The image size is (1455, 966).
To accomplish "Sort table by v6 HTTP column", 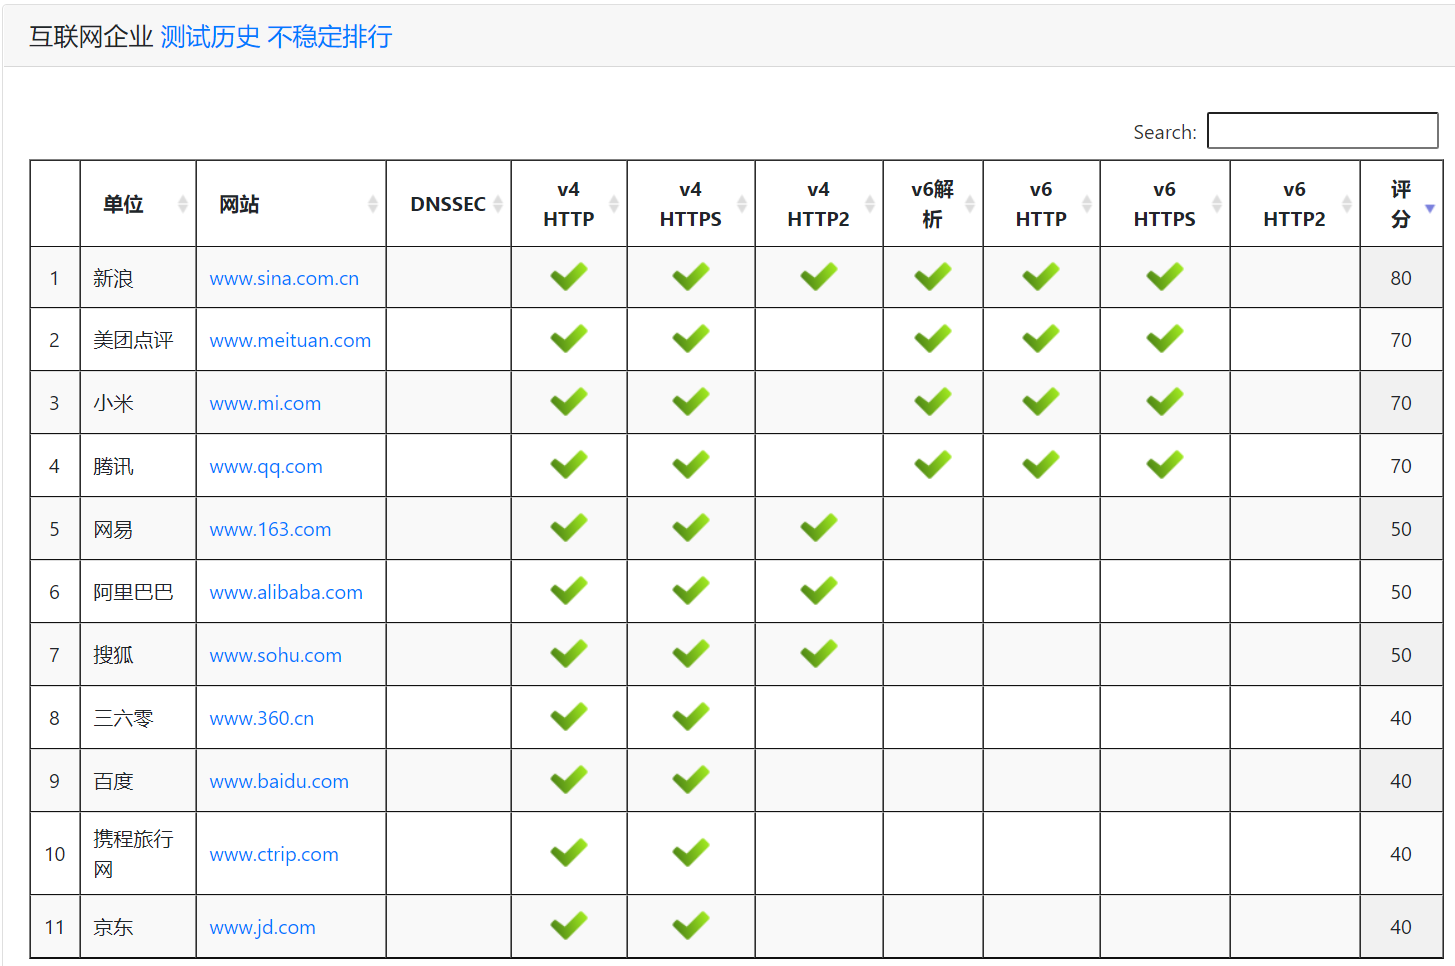I will tap(1041, 204).
